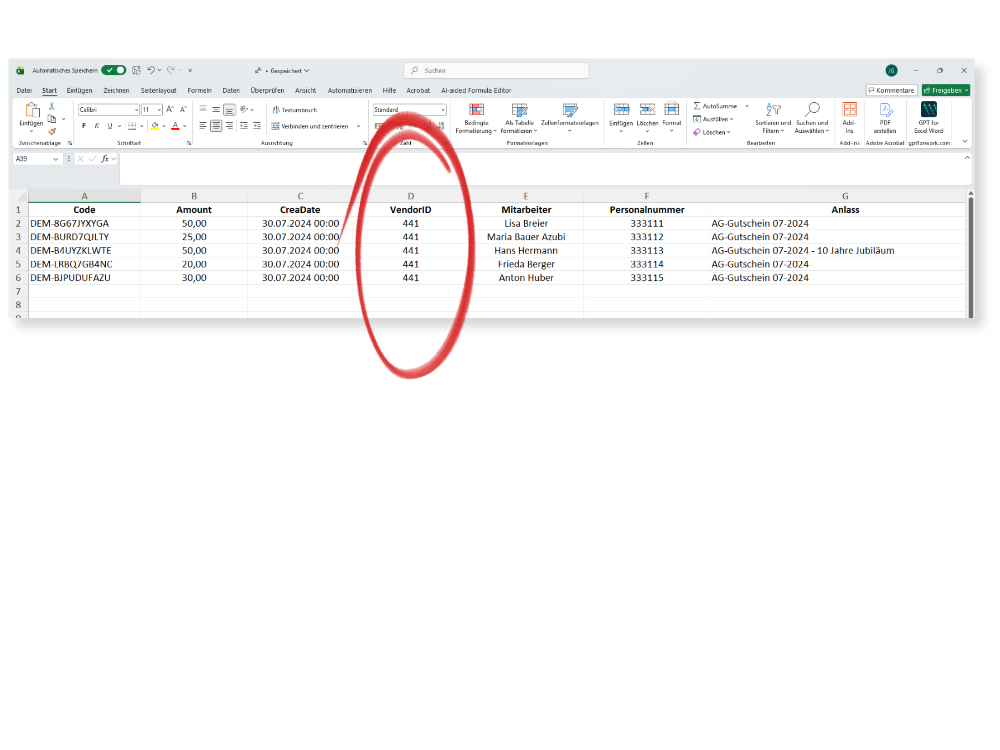Click the Kommentare button

(x=891, y=90)
